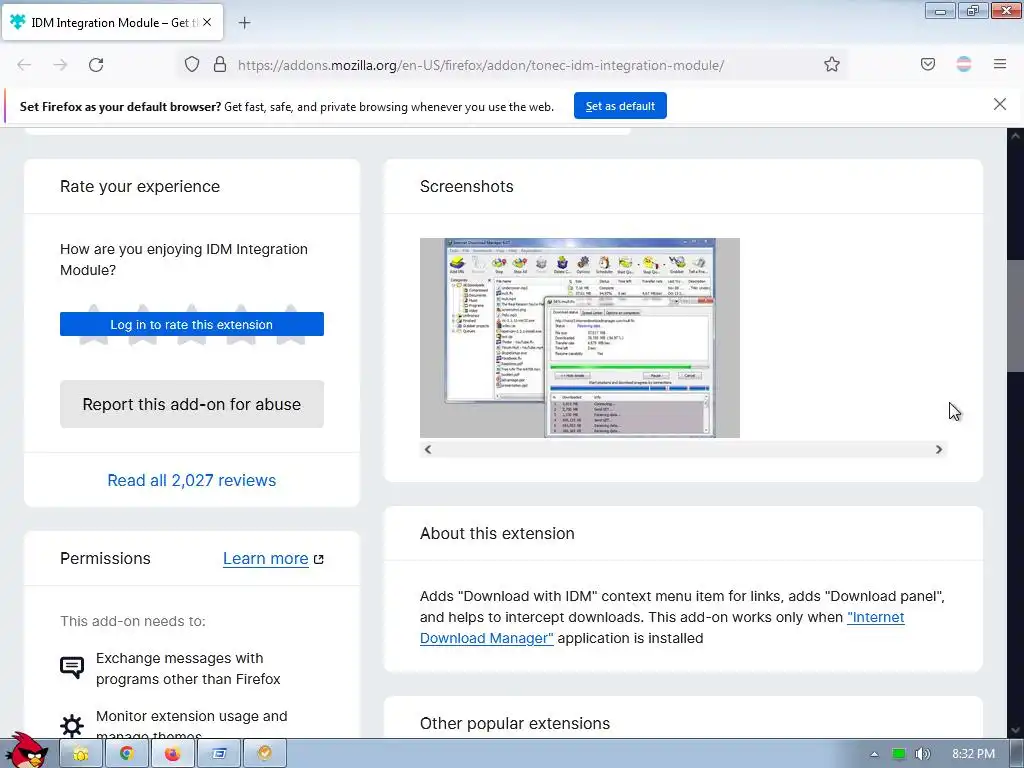The width and height of the screenshot is (1024, 768).
Task: Read all 2,027 reviews
Action: point(191,481)
